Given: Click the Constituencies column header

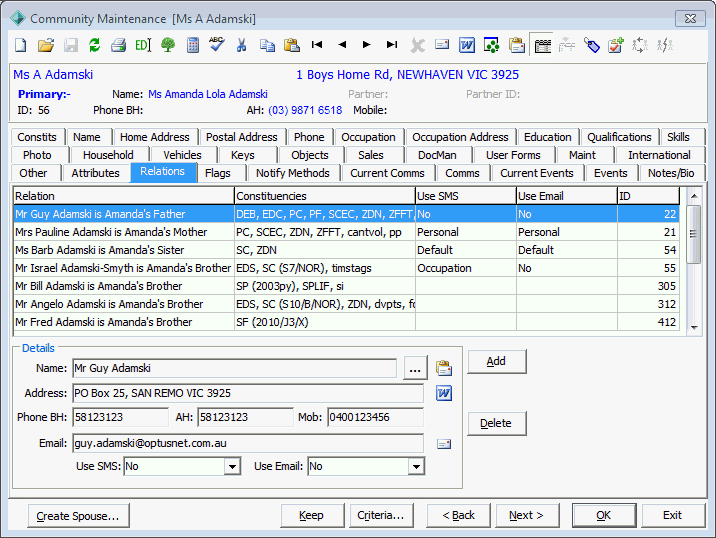Looking at the screenshot, I should (x=325, y=196).
